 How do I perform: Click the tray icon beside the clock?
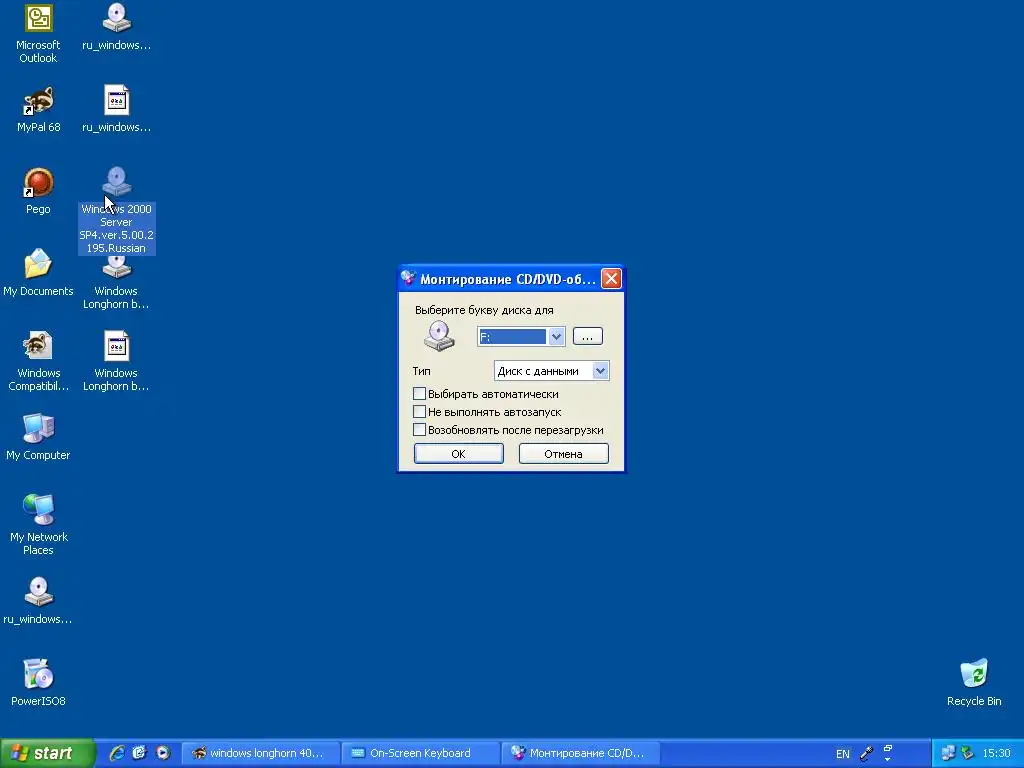(x=968, y=754)
